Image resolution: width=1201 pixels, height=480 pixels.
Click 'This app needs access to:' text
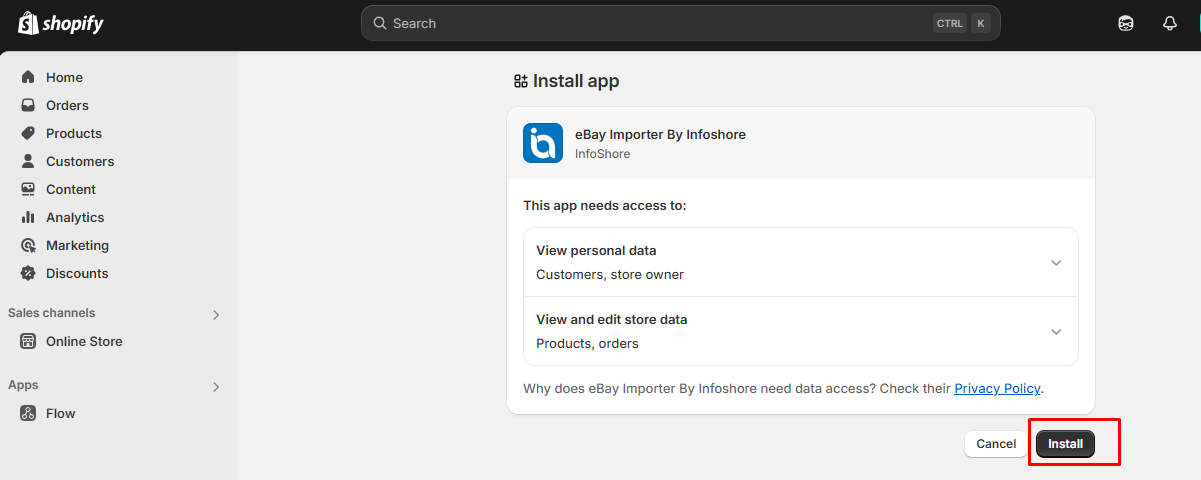[605, 205]
